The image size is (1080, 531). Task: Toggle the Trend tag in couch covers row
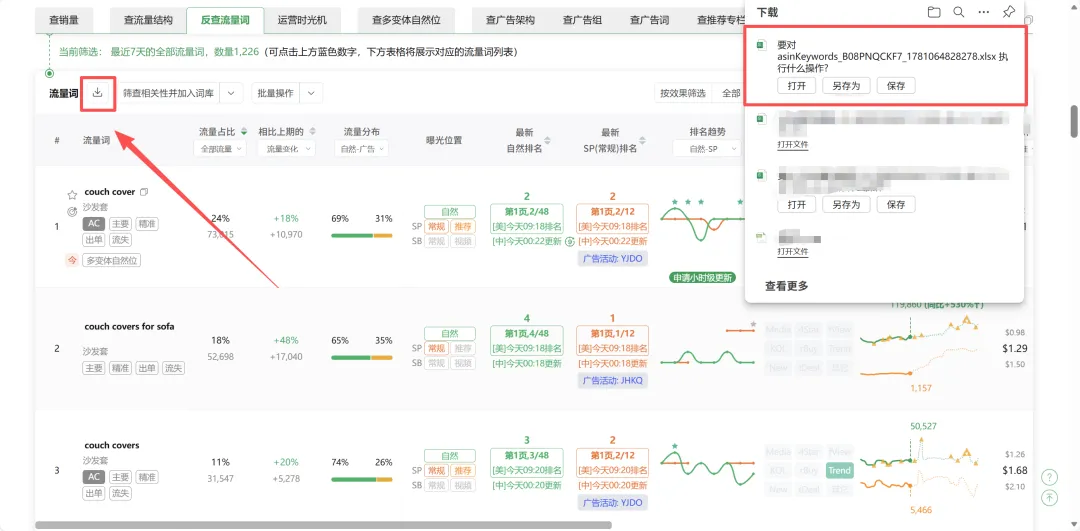[x=840, y=470]
